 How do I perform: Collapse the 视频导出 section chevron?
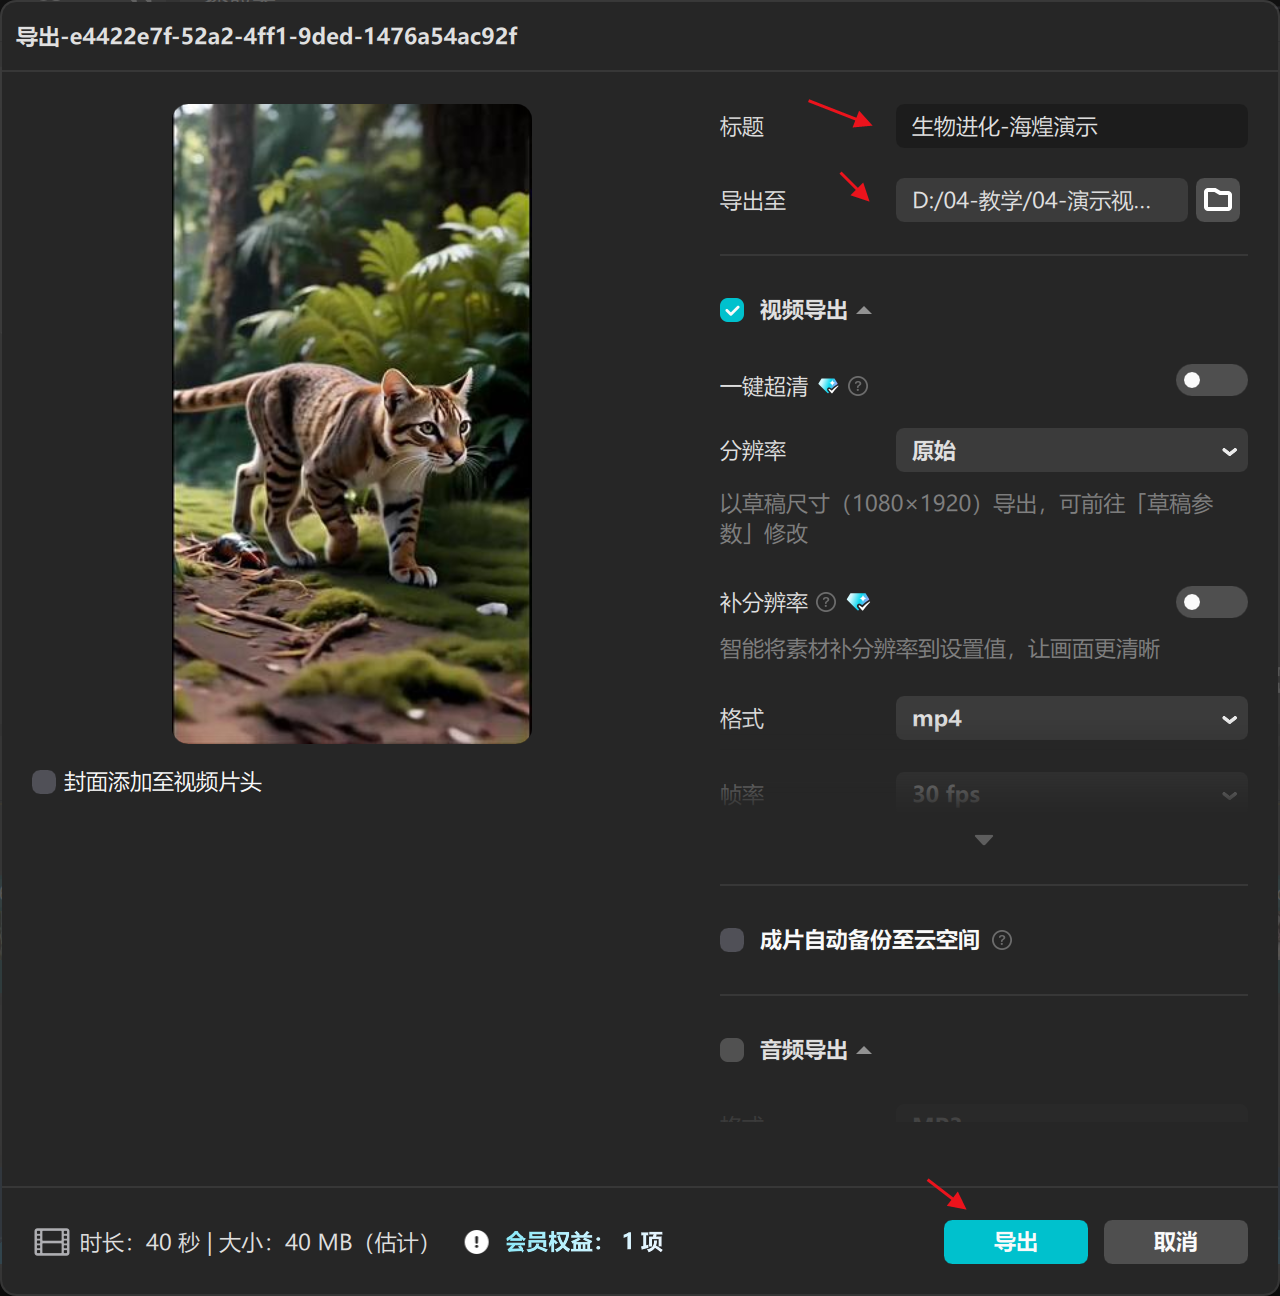point(864,310)
